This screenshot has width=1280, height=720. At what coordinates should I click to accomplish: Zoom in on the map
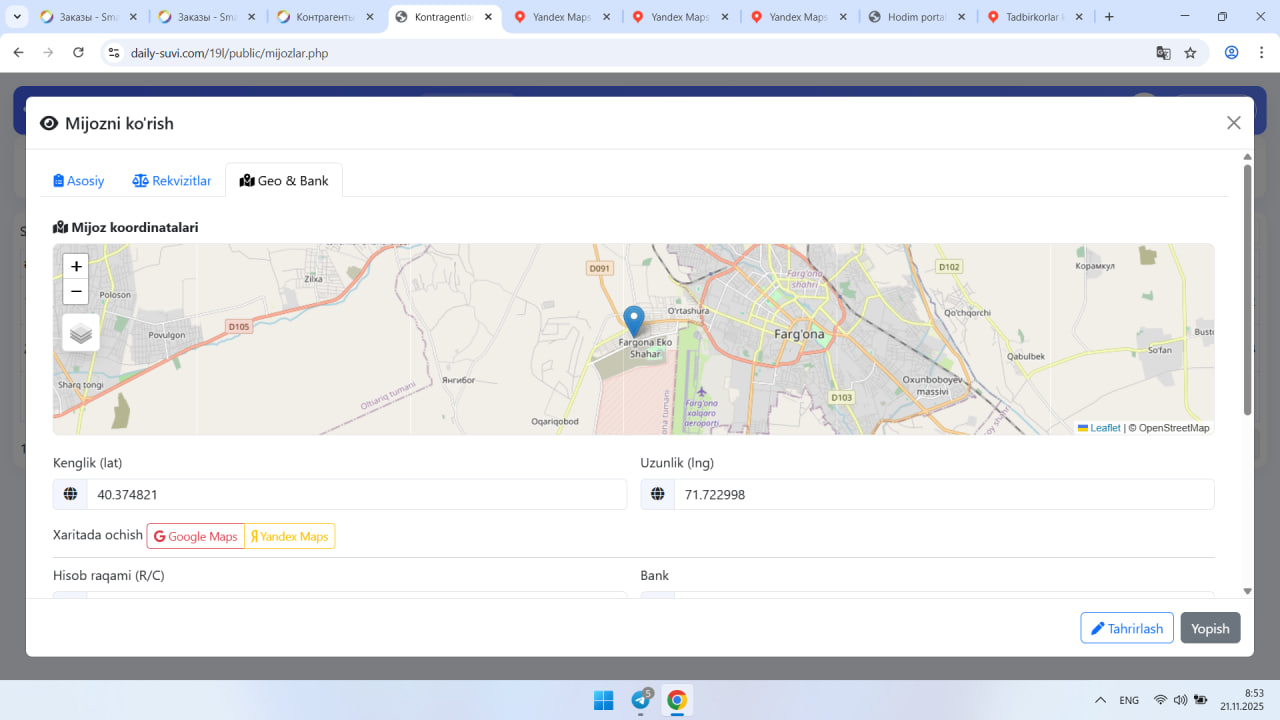point(76,266)
